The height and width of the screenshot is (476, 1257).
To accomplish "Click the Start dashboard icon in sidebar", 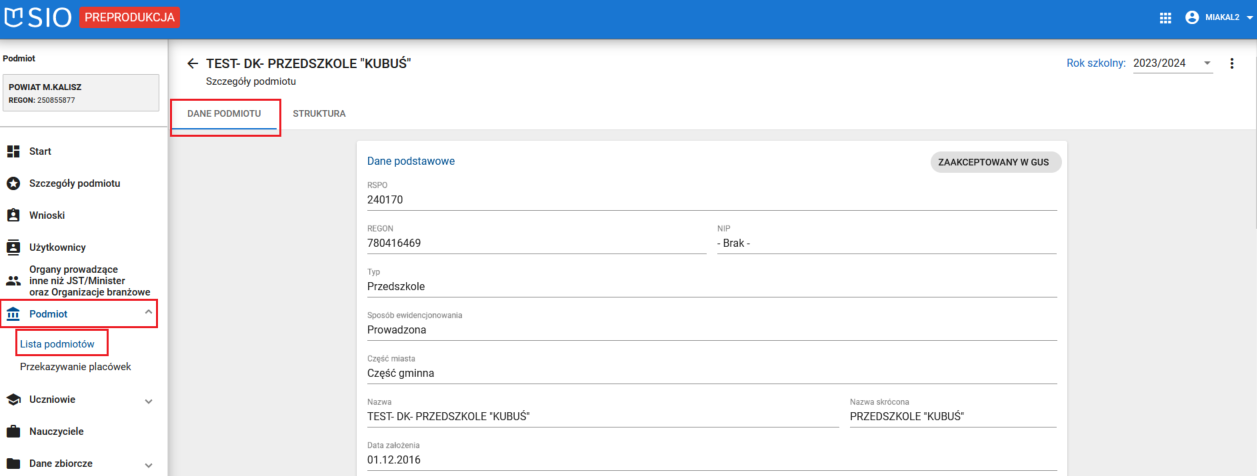I will (x=14, y=152).
